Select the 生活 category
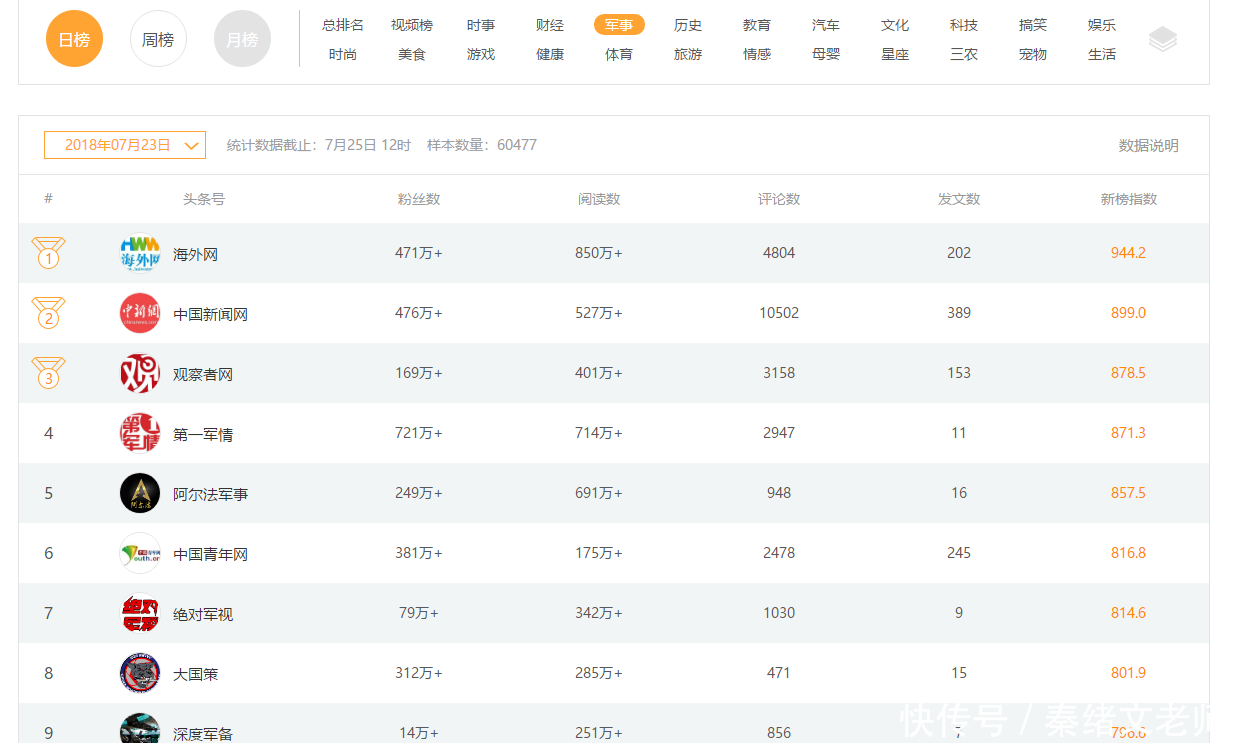 point(1102,54)
